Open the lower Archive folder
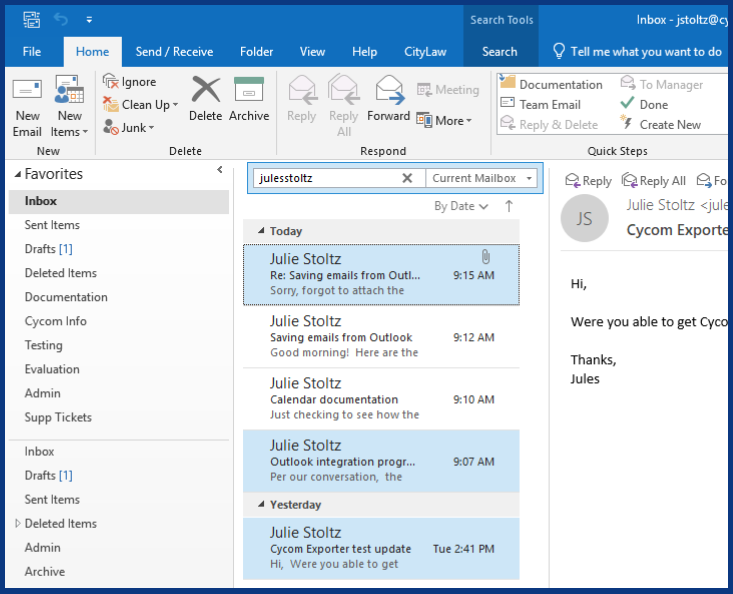The height and width of the screenshot is (594, 733). tap(119, 572)
